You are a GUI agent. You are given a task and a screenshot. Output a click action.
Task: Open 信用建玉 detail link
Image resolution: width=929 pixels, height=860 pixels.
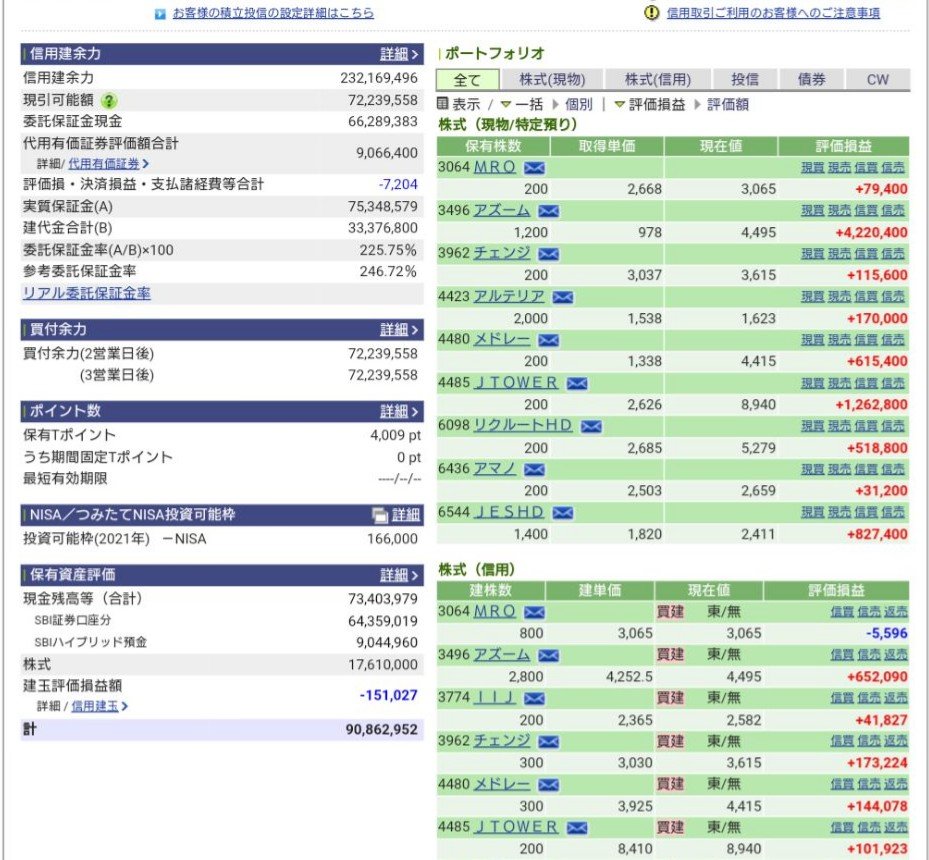[100, 706]
